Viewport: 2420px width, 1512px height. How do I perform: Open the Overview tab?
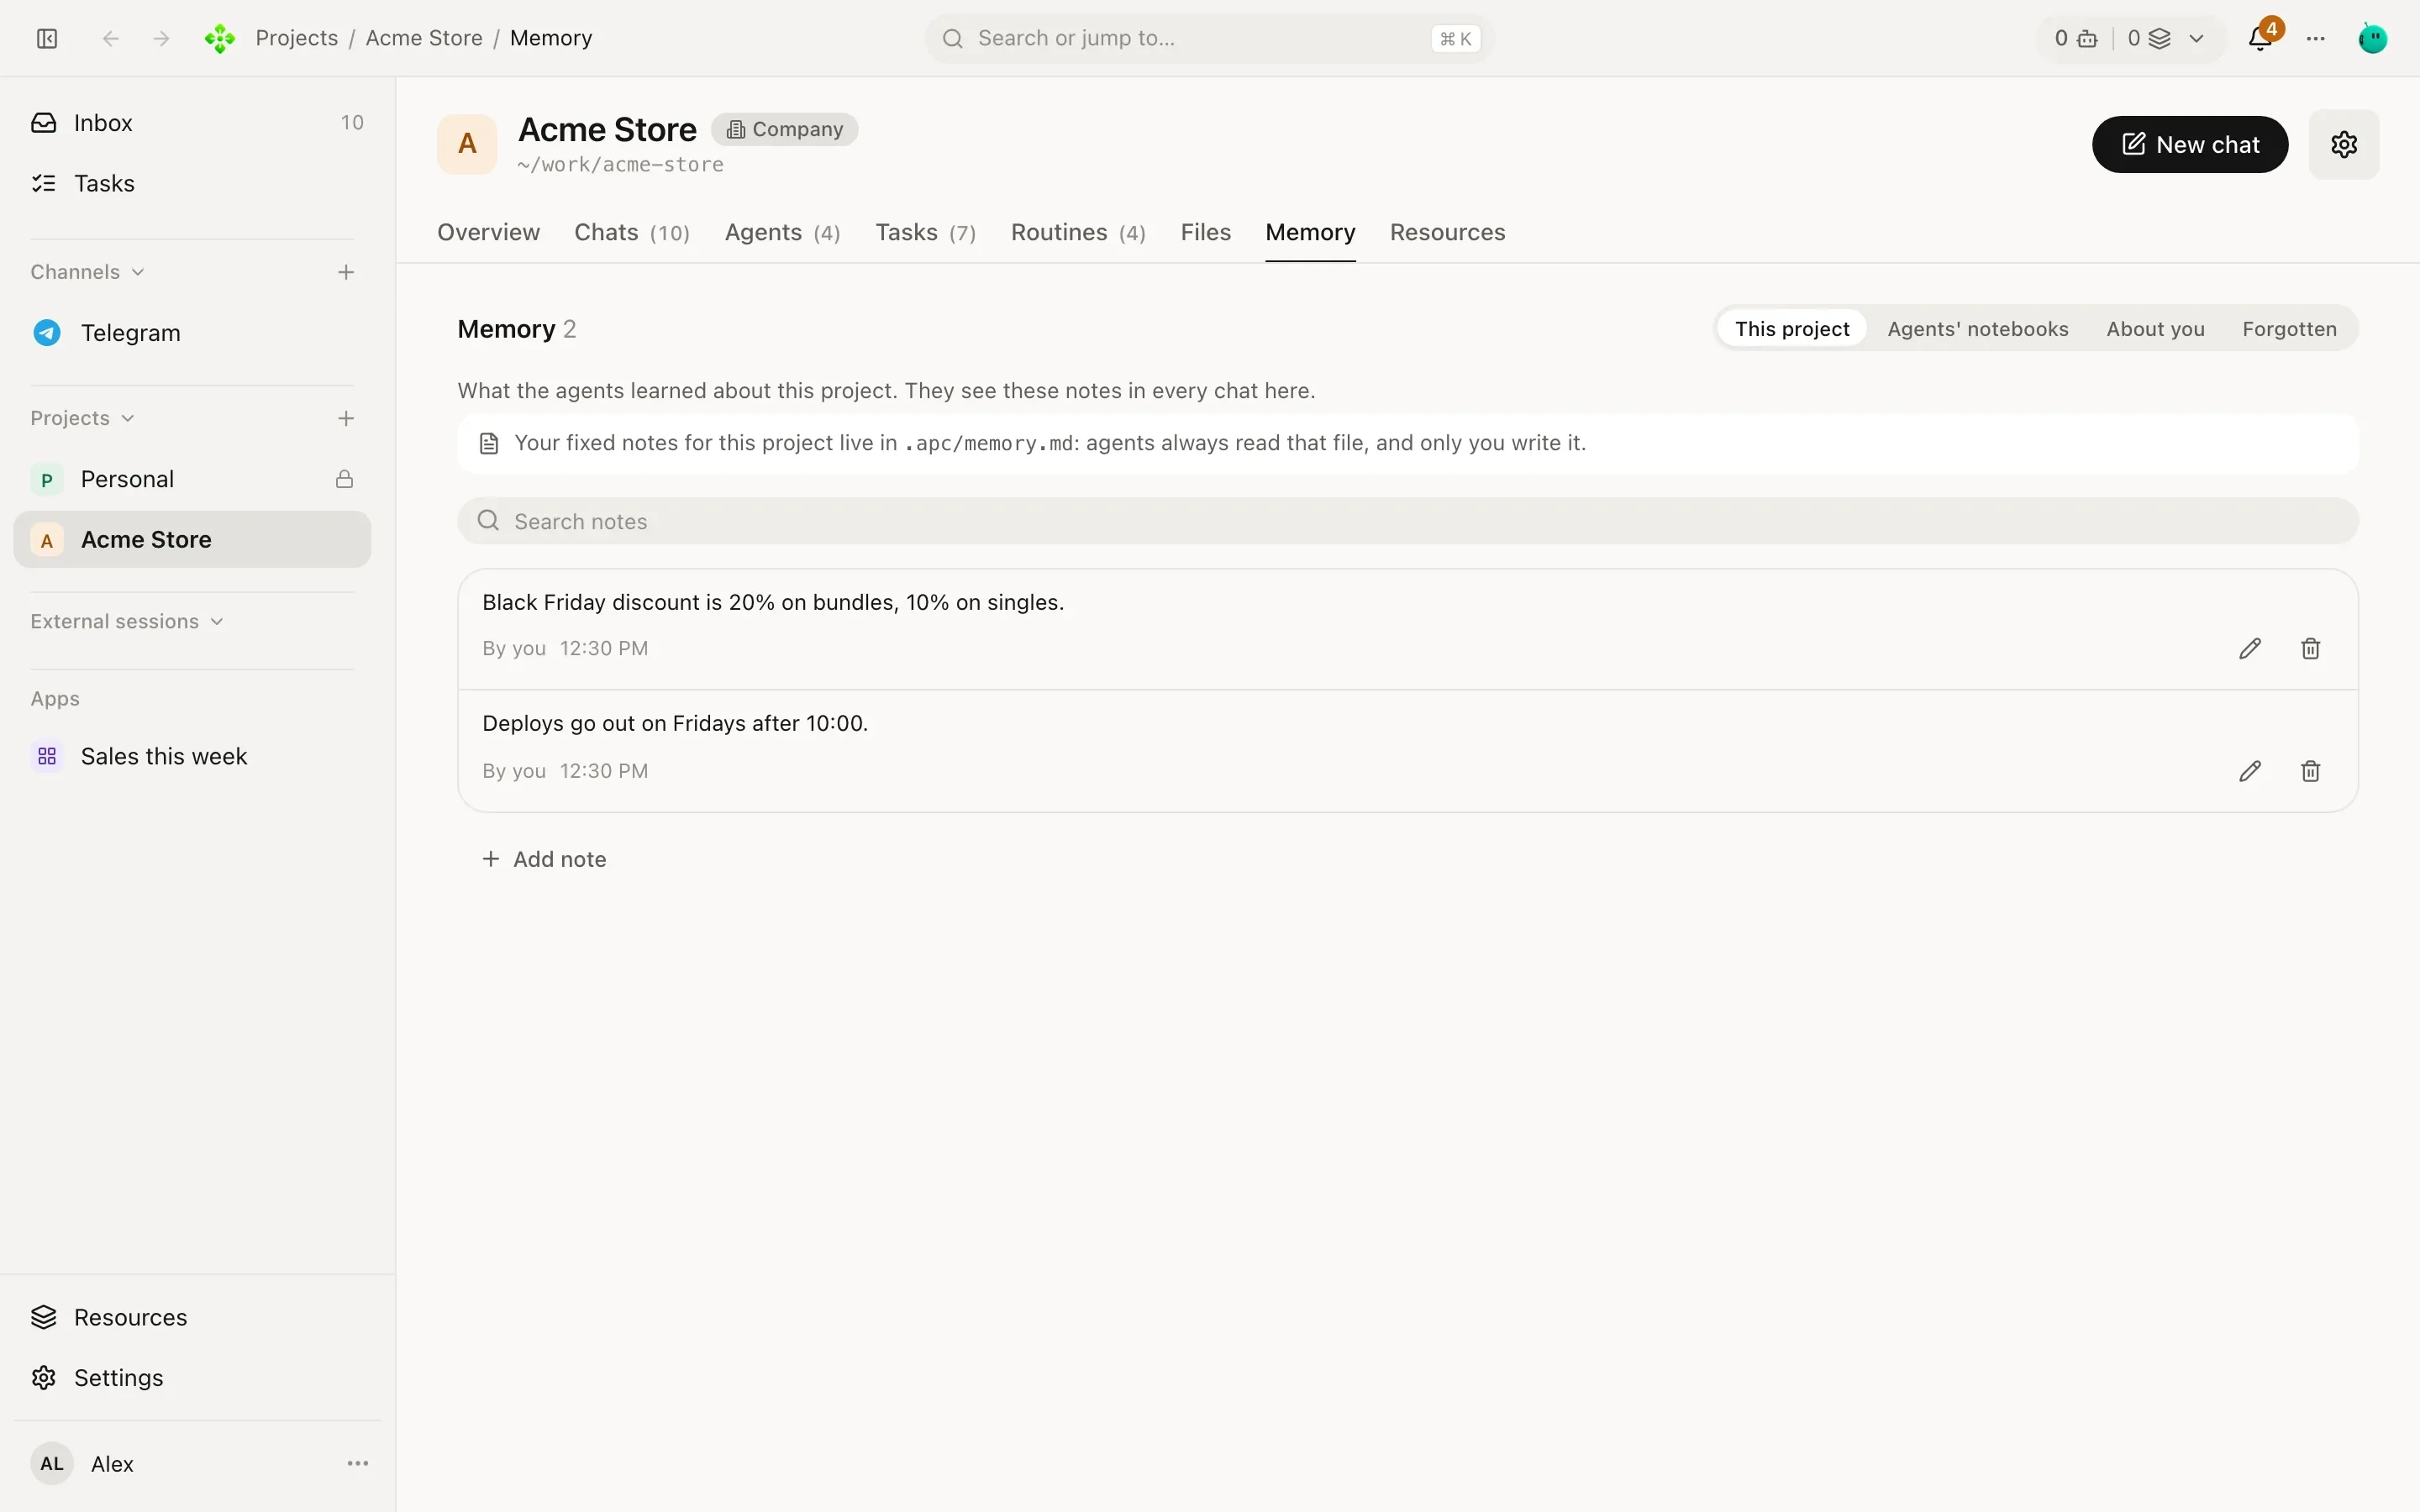[x=488, y=232]
